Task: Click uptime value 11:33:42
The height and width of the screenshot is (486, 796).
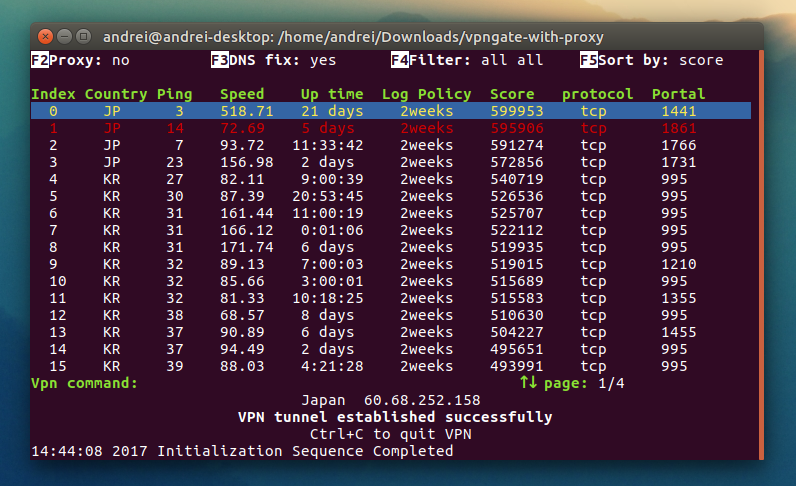Action: point(327,145)
